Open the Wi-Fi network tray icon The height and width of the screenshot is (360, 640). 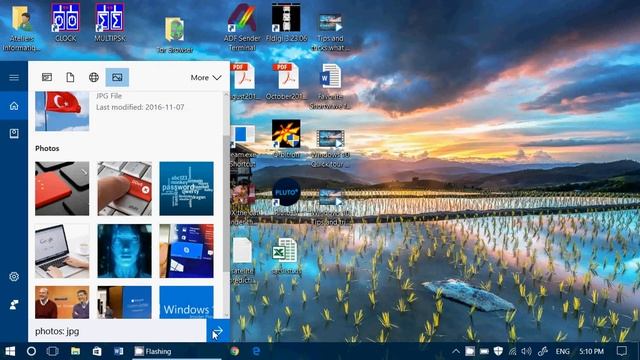click(512, 351)
